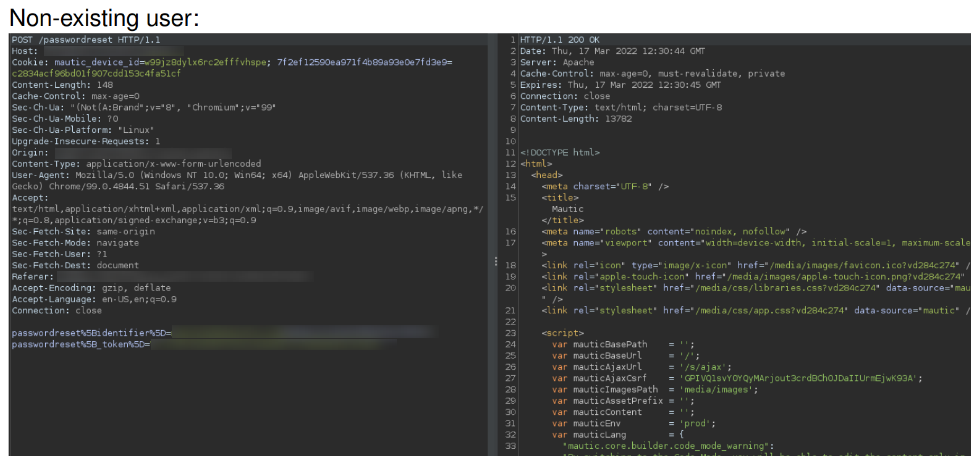Click the "passwordreset%5B_token%5D=" body parameter
This screenshot has height=456, width=971.
tap(81, 344)
